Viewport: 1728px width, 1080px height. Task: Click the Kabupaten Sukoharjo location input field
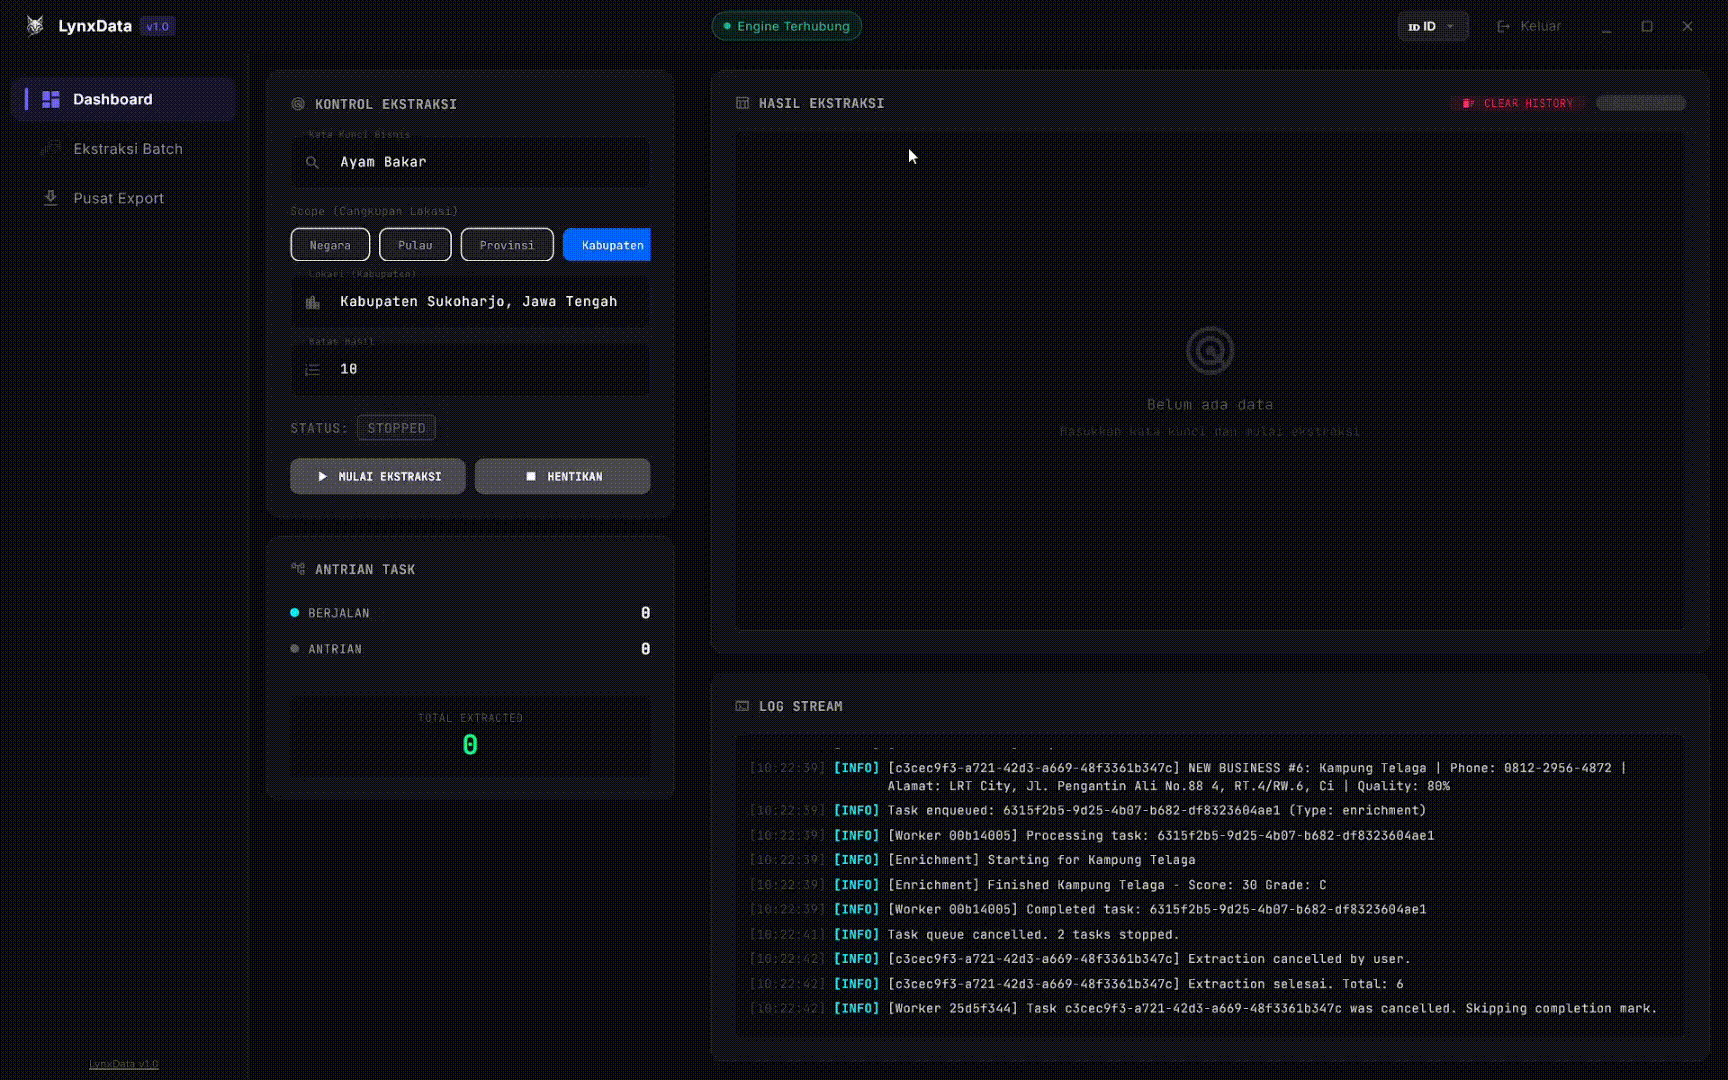click(470, 302)
